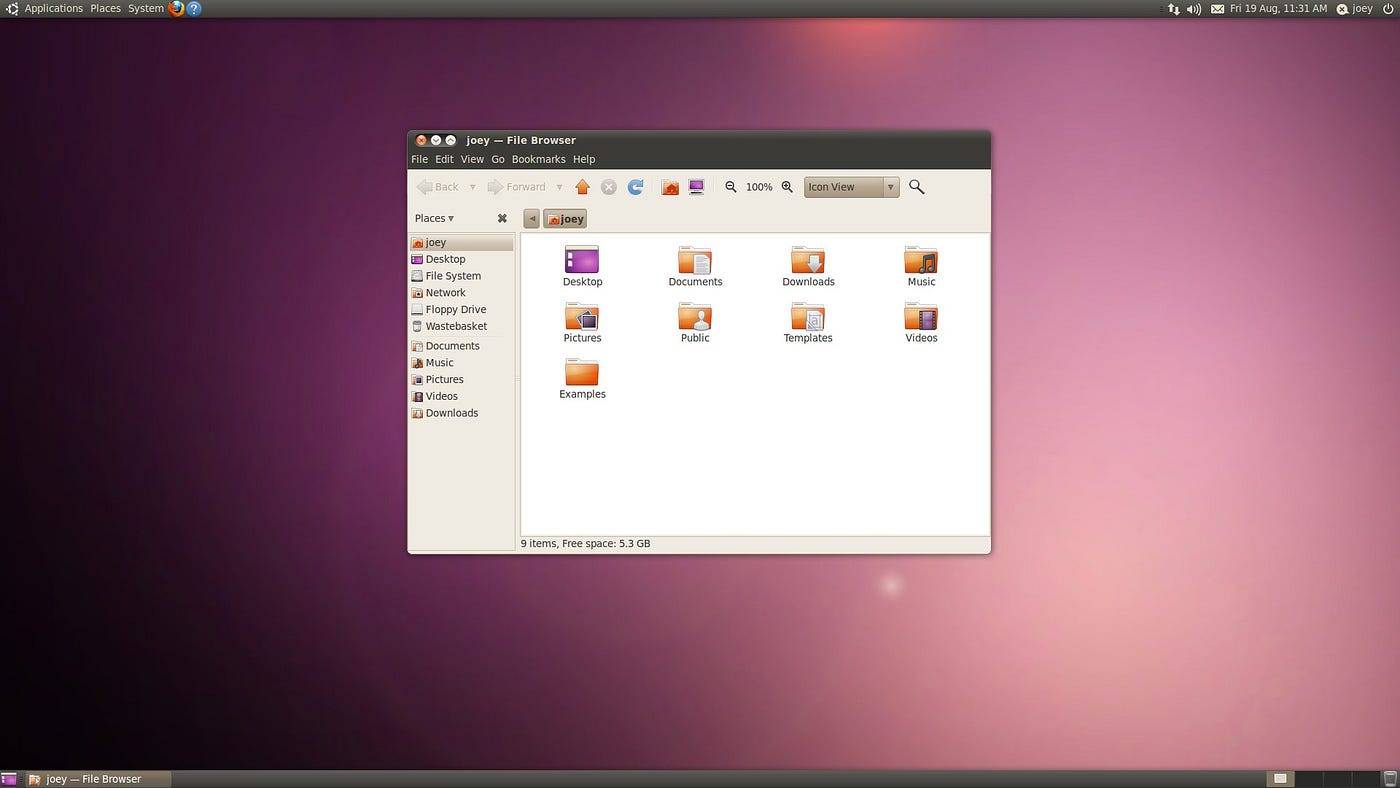Show desktop using bottom-left panel button
The width and height of the screenshot is (1400, 788).
[8, 779]
